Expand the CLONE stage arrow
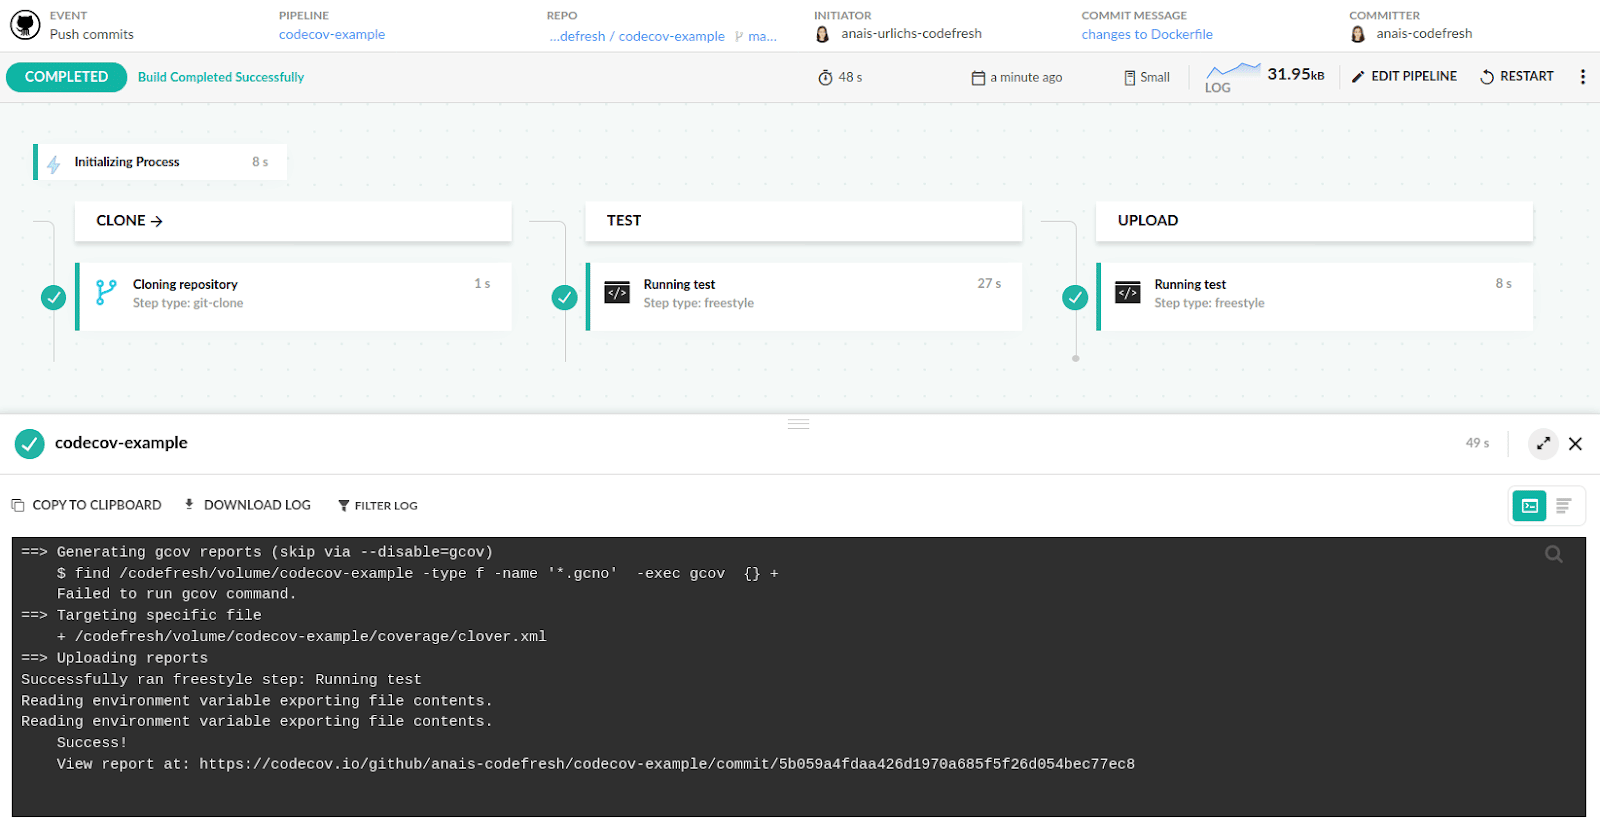Screen dimensions: 1600x821 point(156,221)
